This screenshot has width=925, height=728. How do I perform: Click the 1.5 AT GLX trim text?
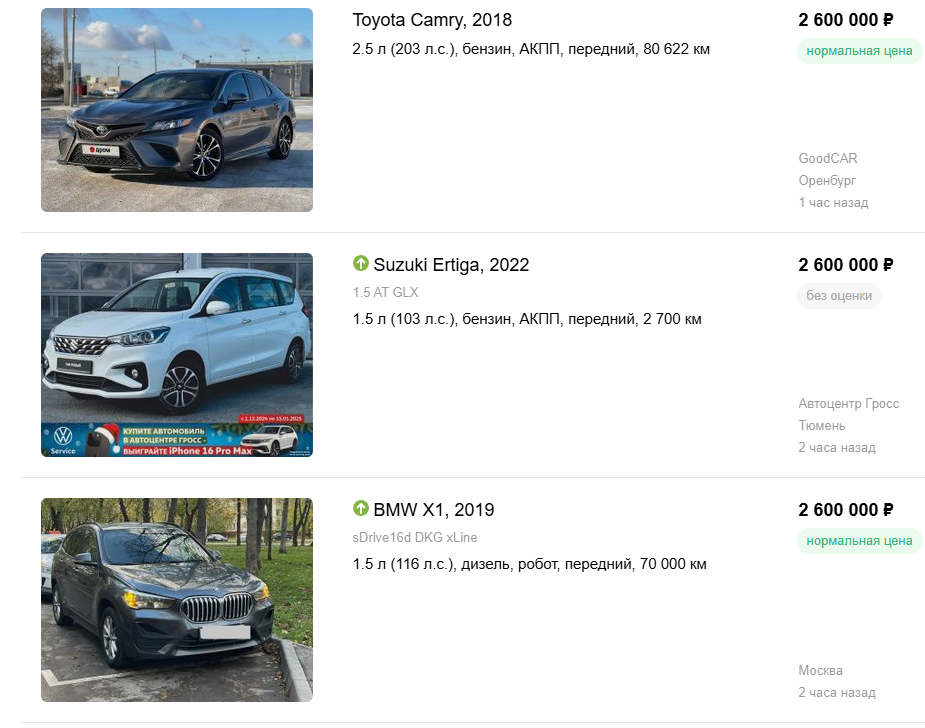click(x=385, y=292)
